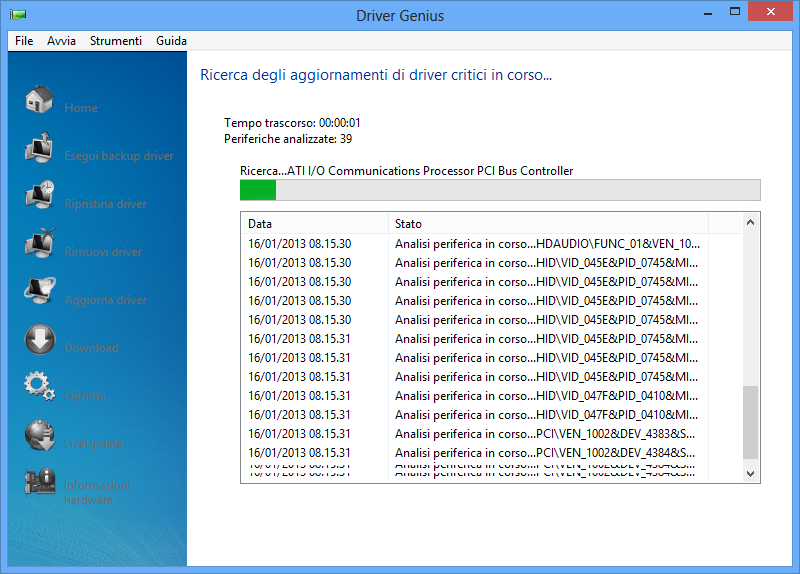Click the Esegui backup driver icon
This screenshot has height=574, width=800.
coord(40,147)
